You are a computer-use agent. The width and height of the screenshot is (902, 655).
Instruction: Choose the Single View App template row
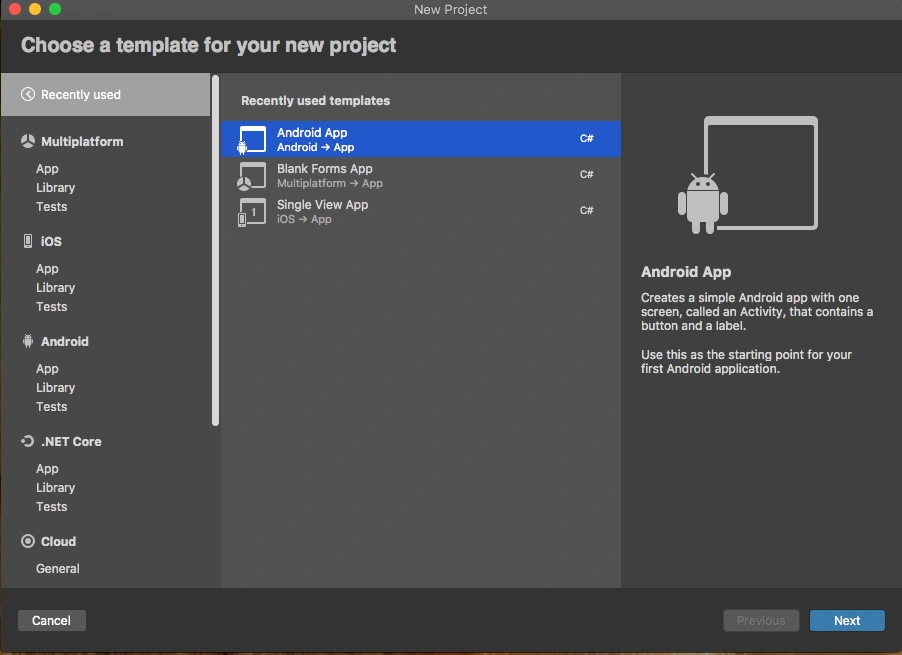click(421, 211)
